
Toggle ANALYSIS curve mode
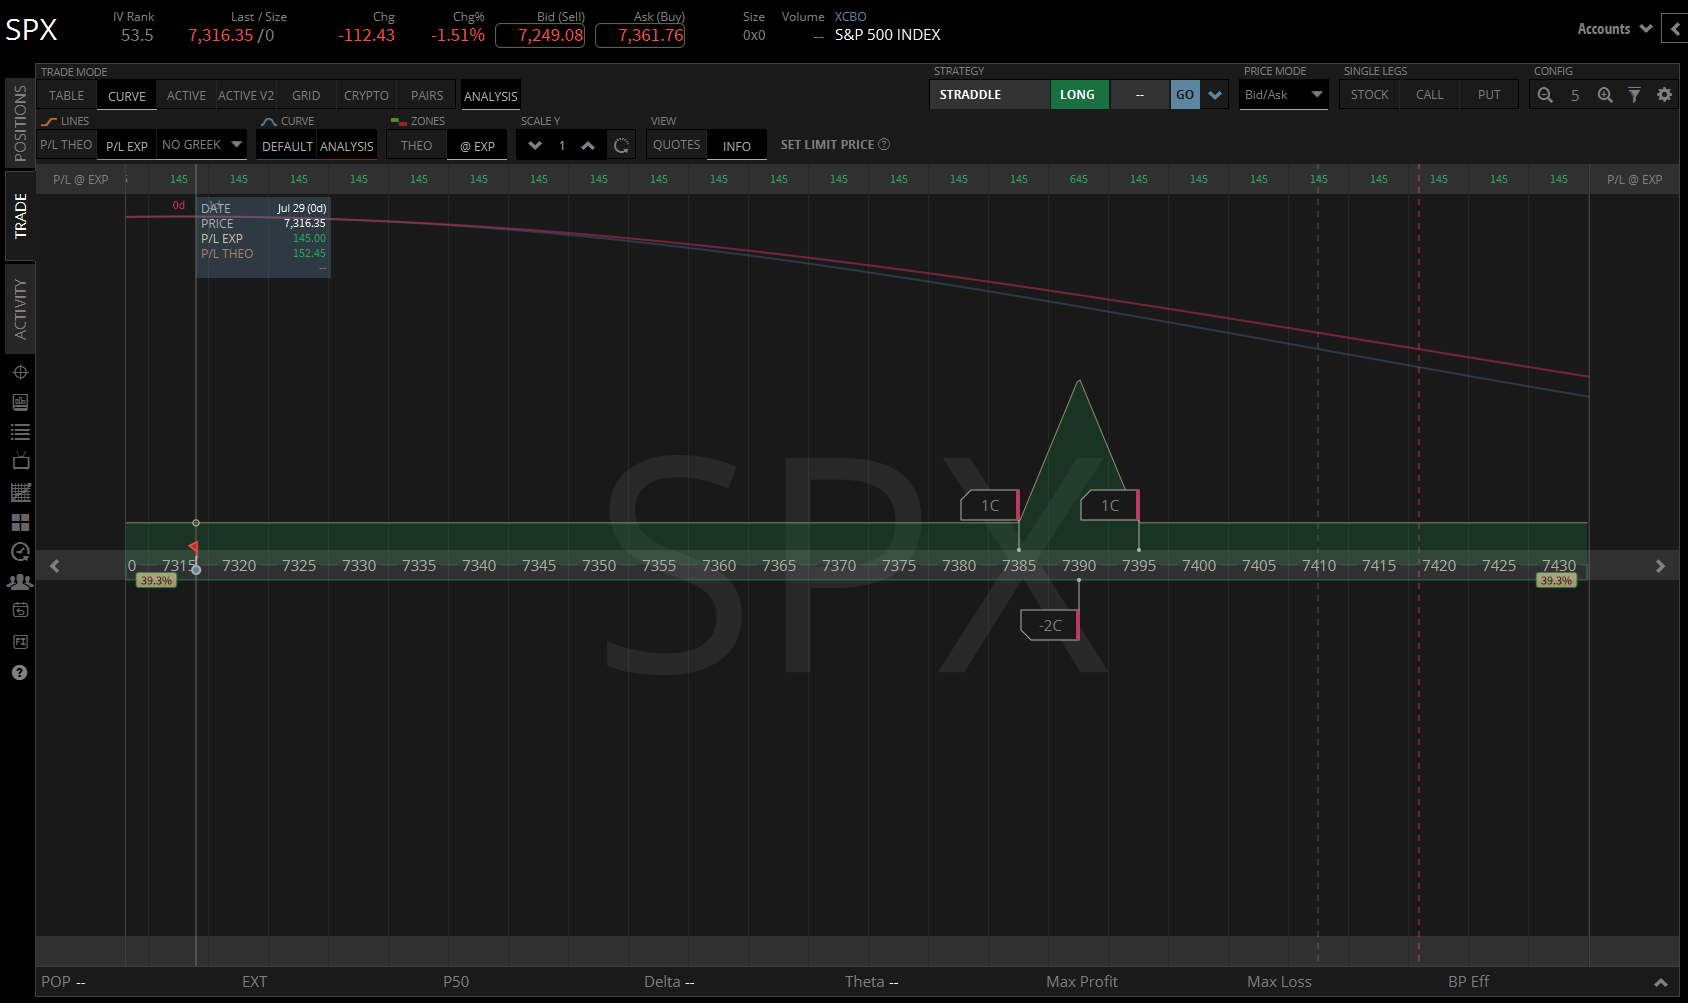(347, 146)
